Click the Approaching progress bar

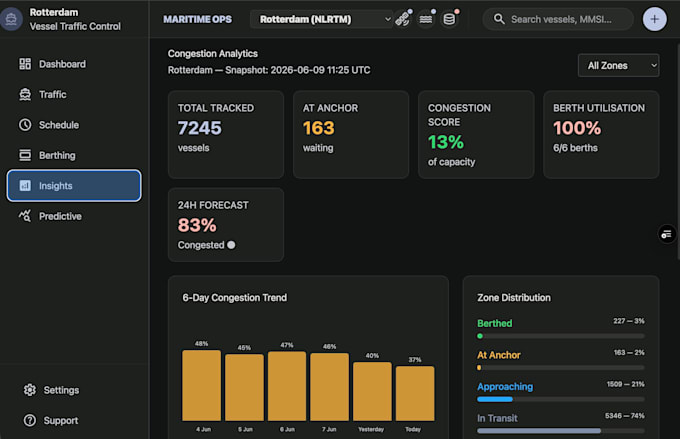pyautogui.click(x=561, y=399)
